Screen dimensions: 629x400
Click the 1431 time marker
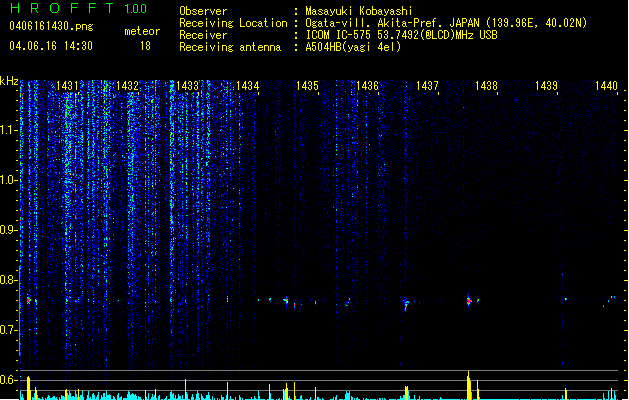[67, 85]
